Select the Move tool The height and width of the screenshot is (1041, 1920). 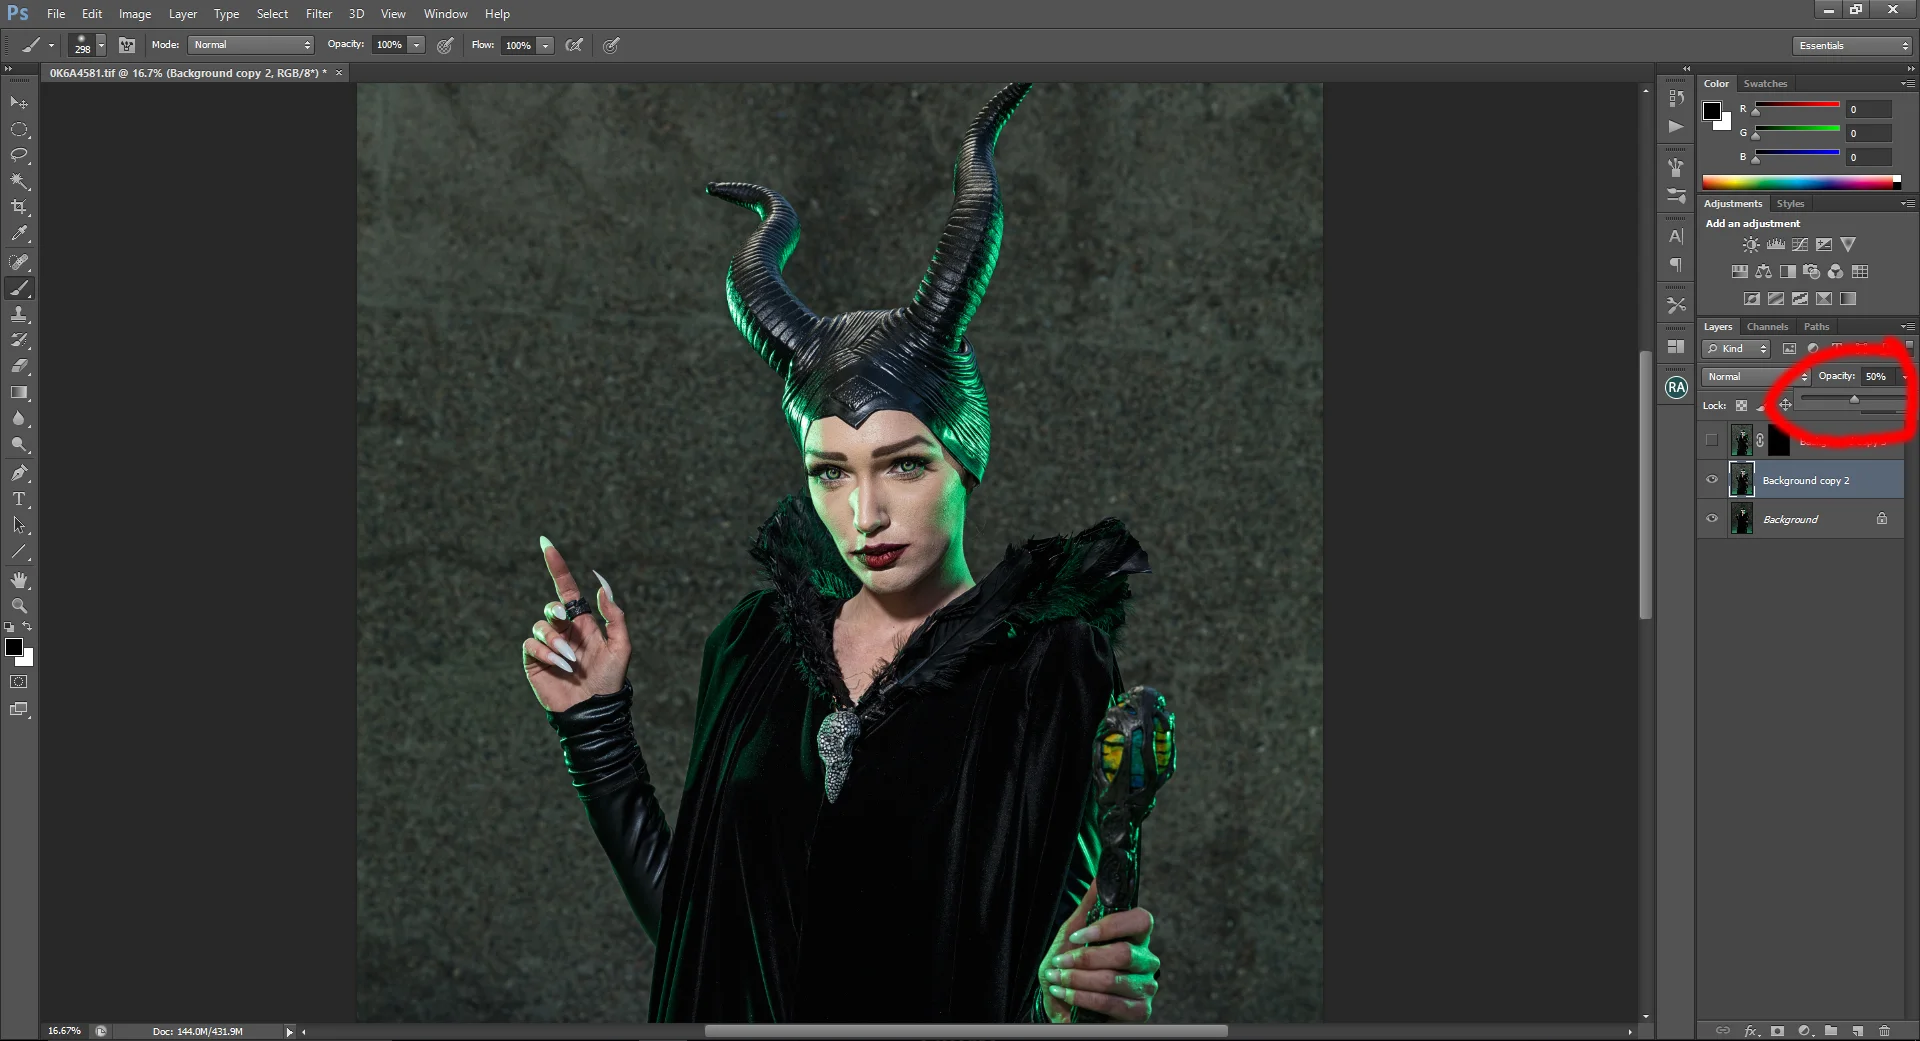coord(19,103)
